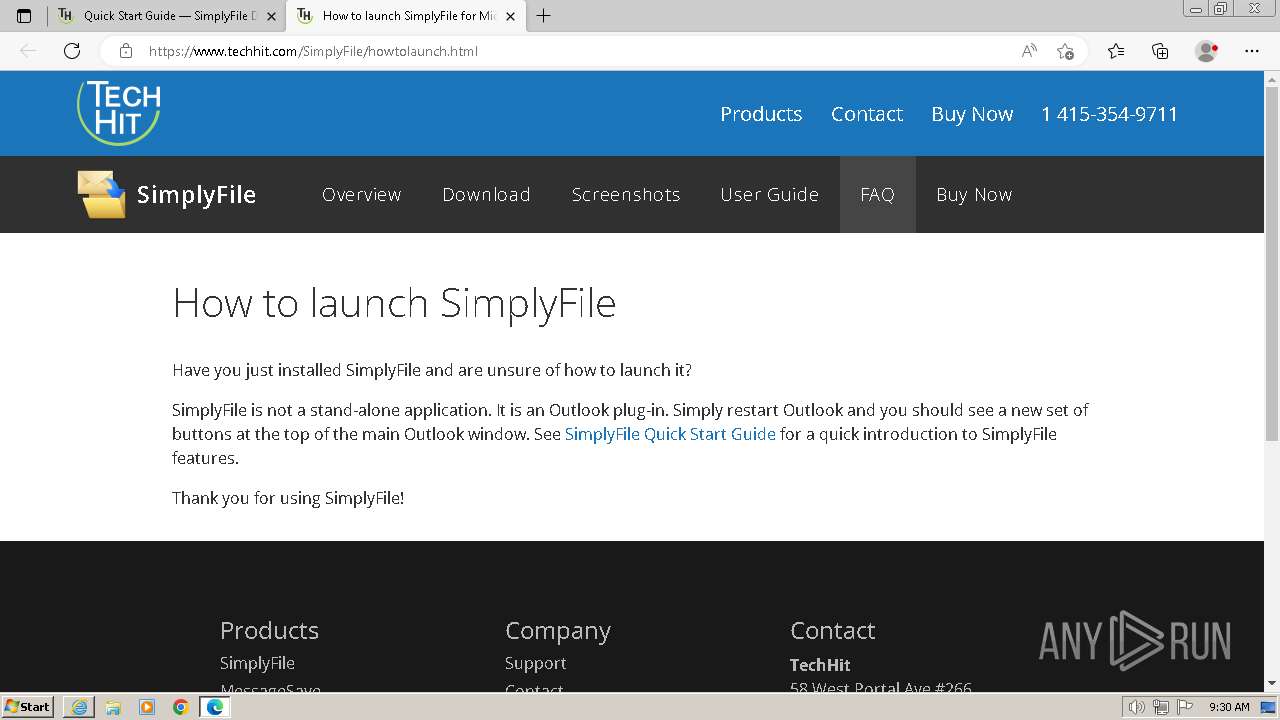Click the Microsoft Edge taskbar icon
Image resolution: width=1280 pixels, height=720 pixels.
[x=215, y=707]
